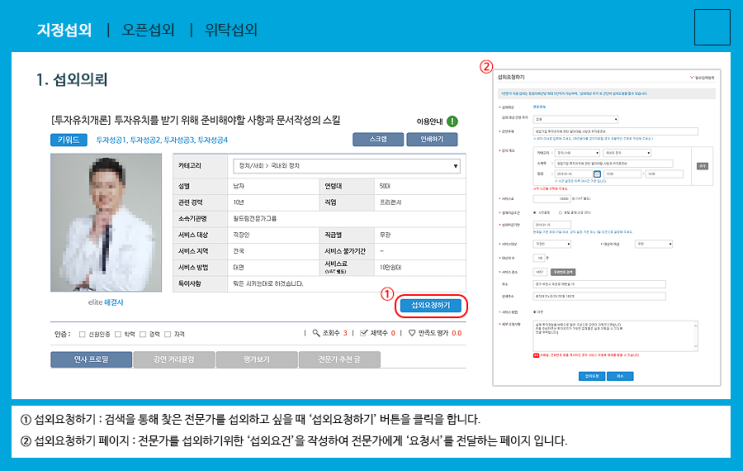The height and width of the screenshot is (471, 743).
Task: Click the attendee count input in request form
Action: [539, 258]
